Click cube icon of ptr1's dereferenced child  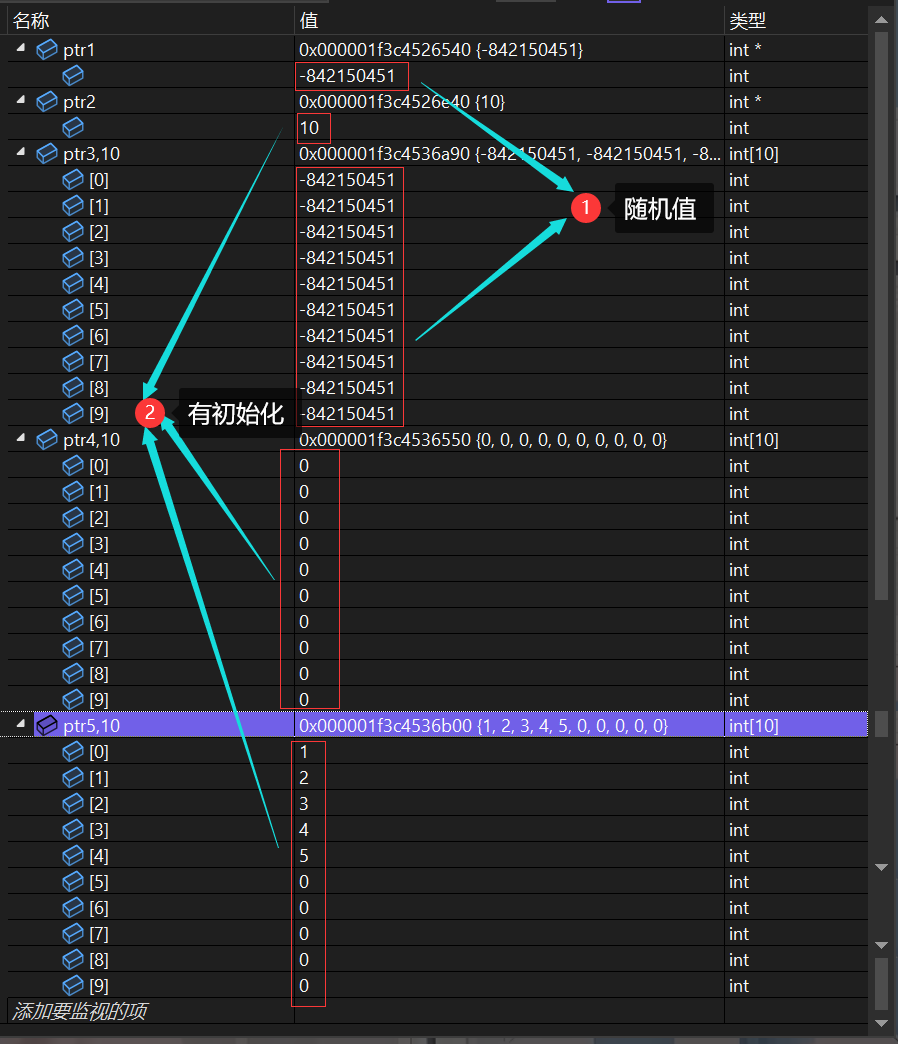pyautogui.click(x=73, y=75)
